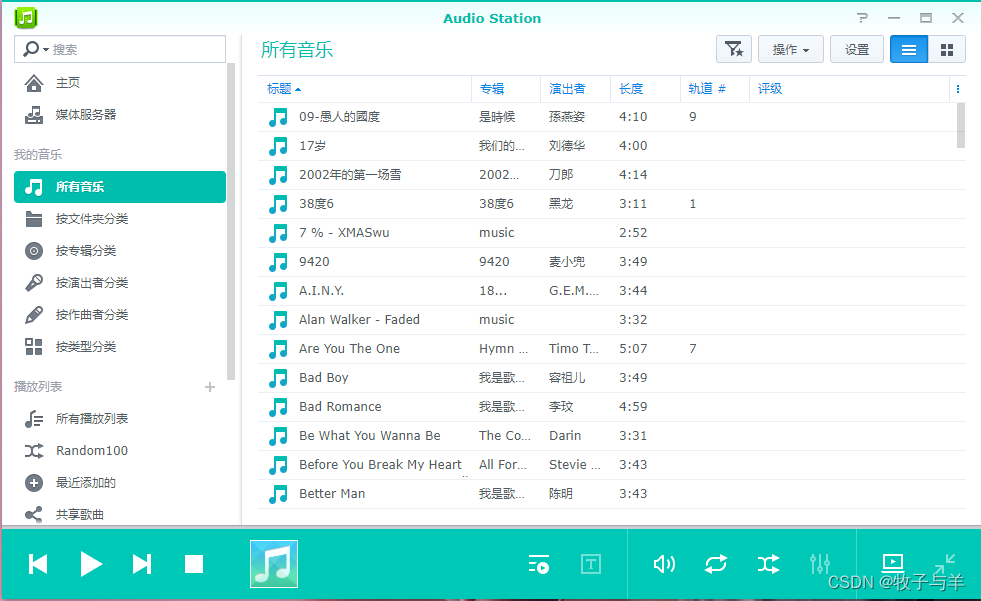Add a new playlist with the plus icon
This screenshot has height=601, width=981.
(x=210, y=387)
